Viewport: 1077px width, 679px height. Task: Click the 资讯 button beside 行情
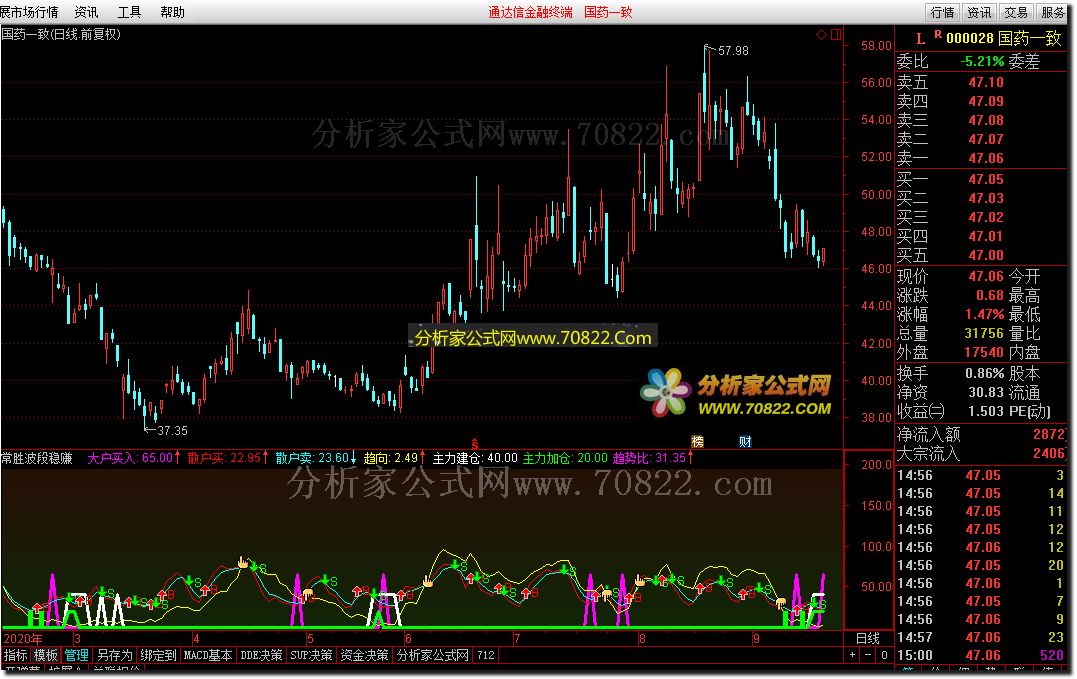click(979, 12)
